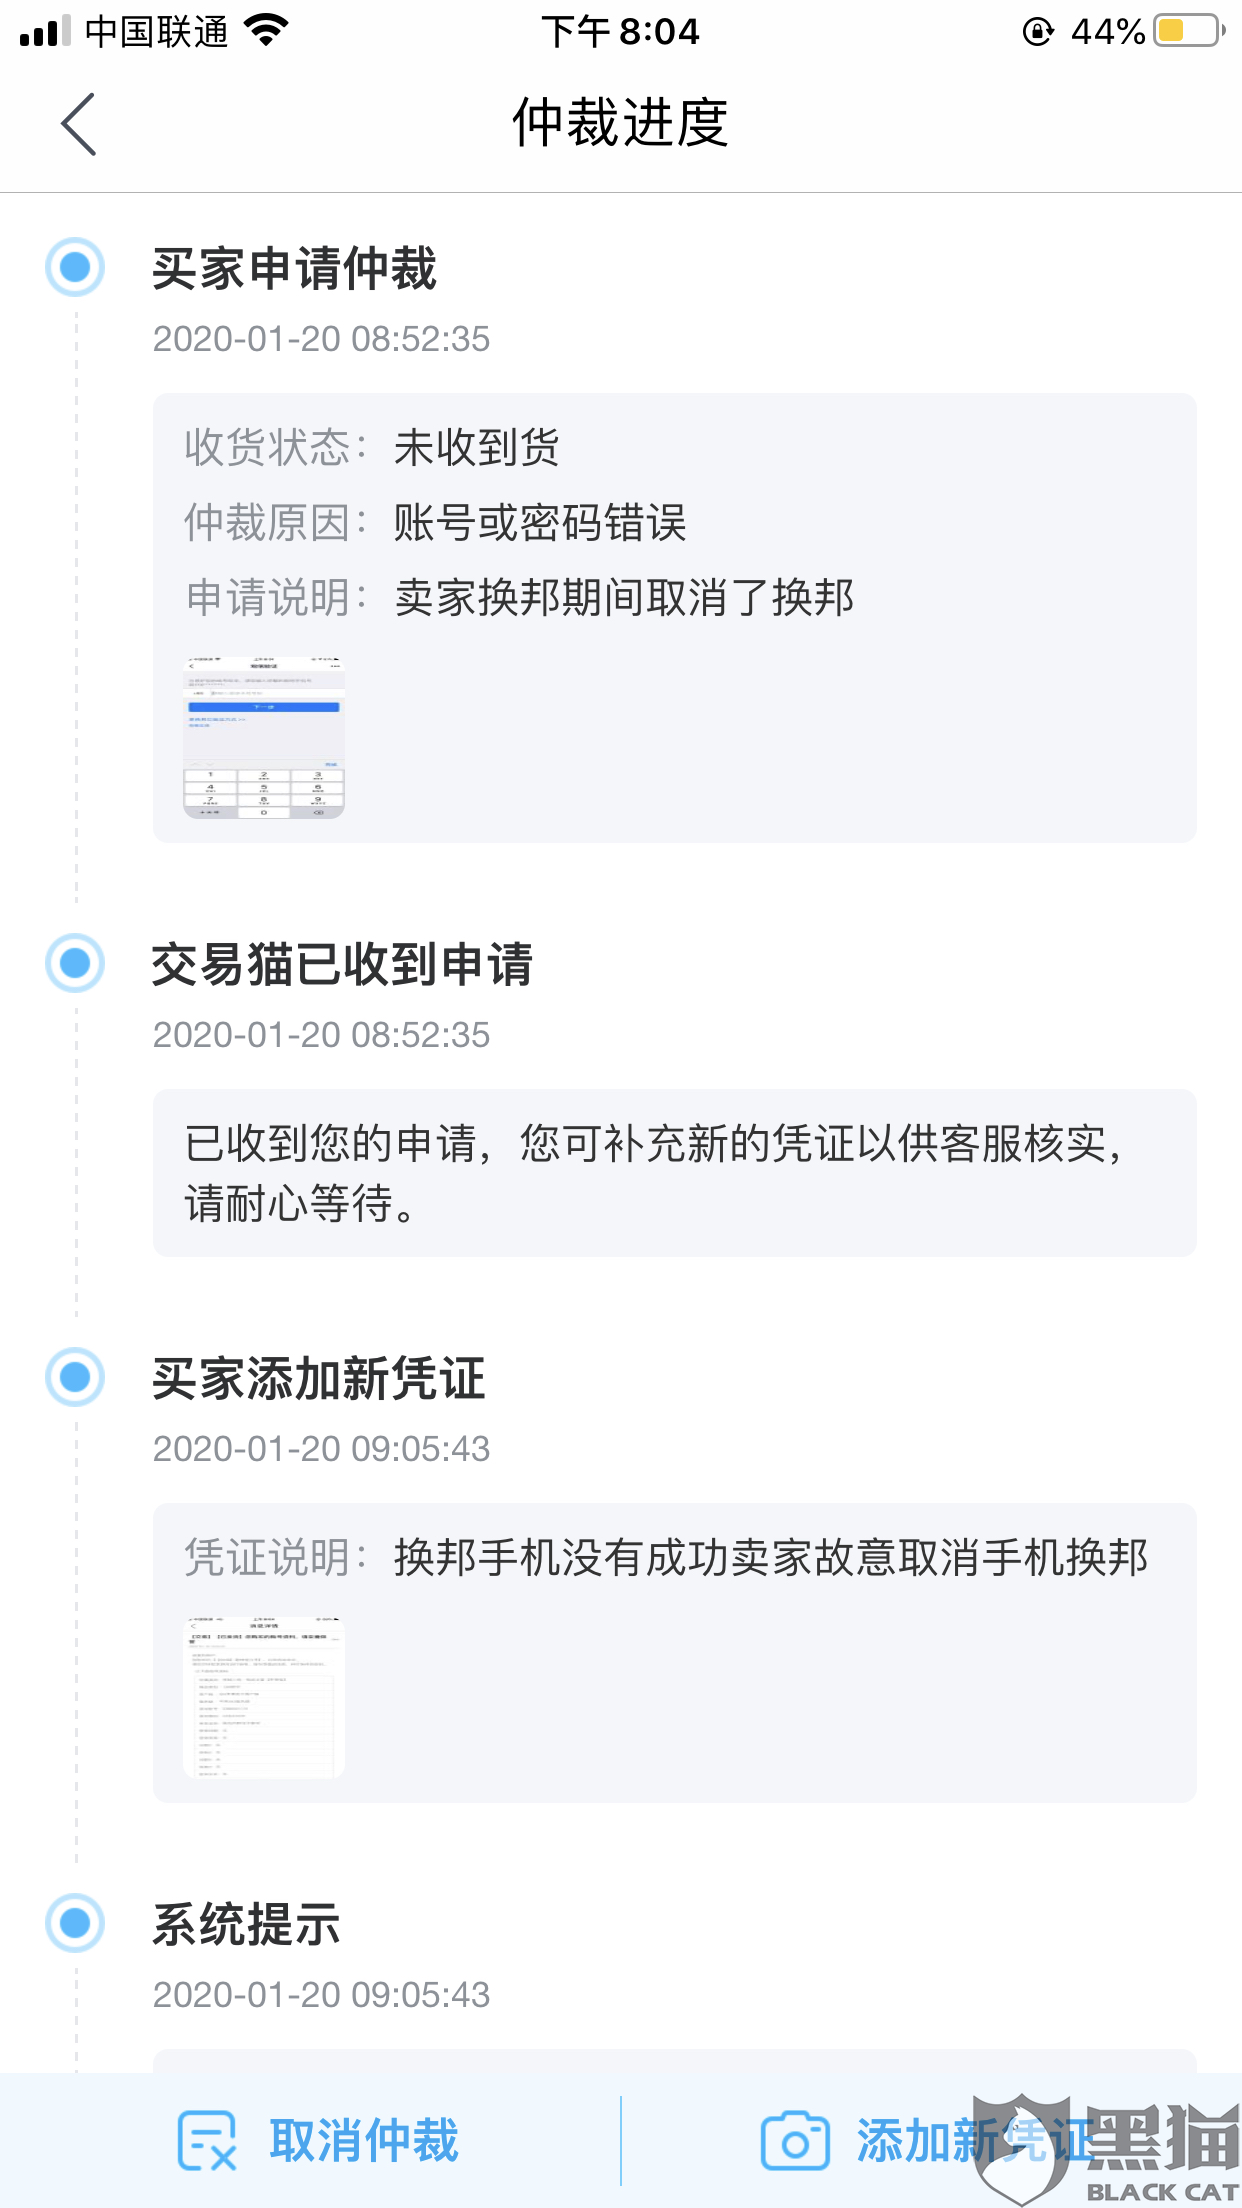The image size is (1242, 2208).
Task: Select the 系统提示 timeline dot
Action: point(75,1923)
